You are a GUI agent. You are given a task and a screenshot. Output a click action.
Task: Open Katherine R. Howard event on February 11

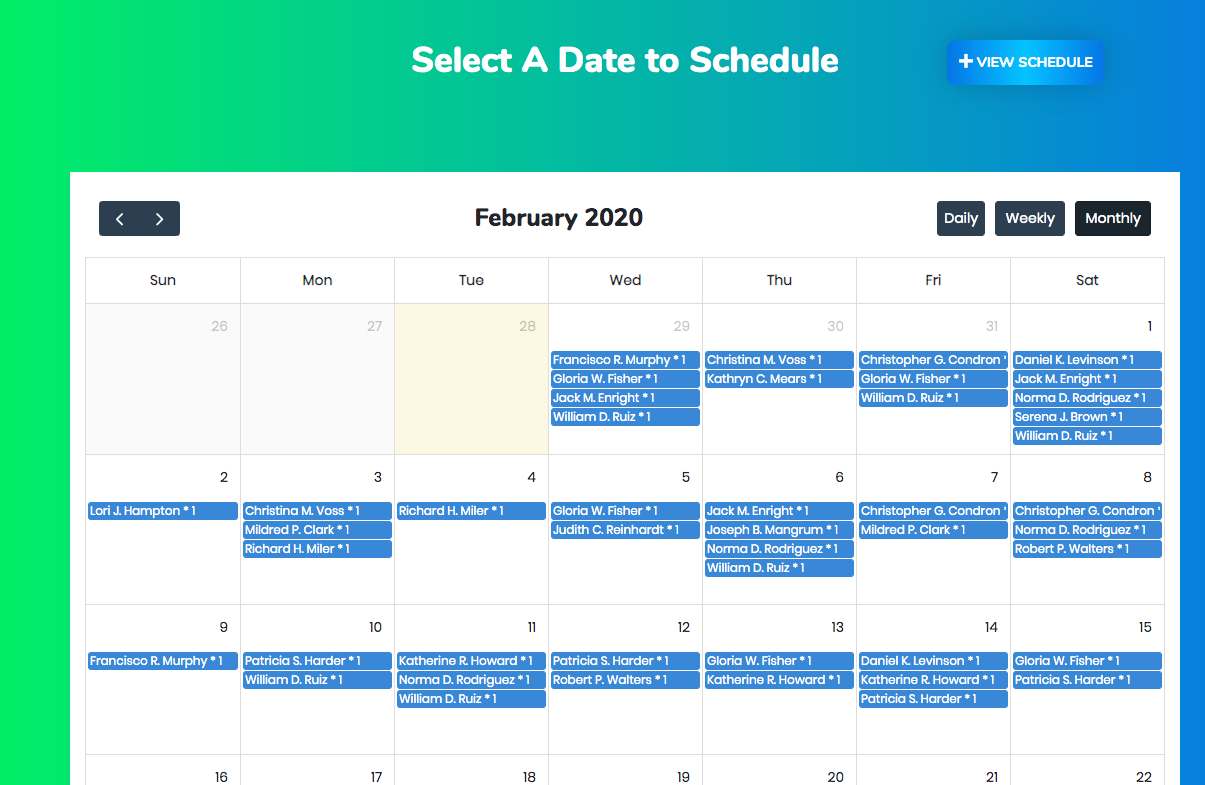pos(470,661)
